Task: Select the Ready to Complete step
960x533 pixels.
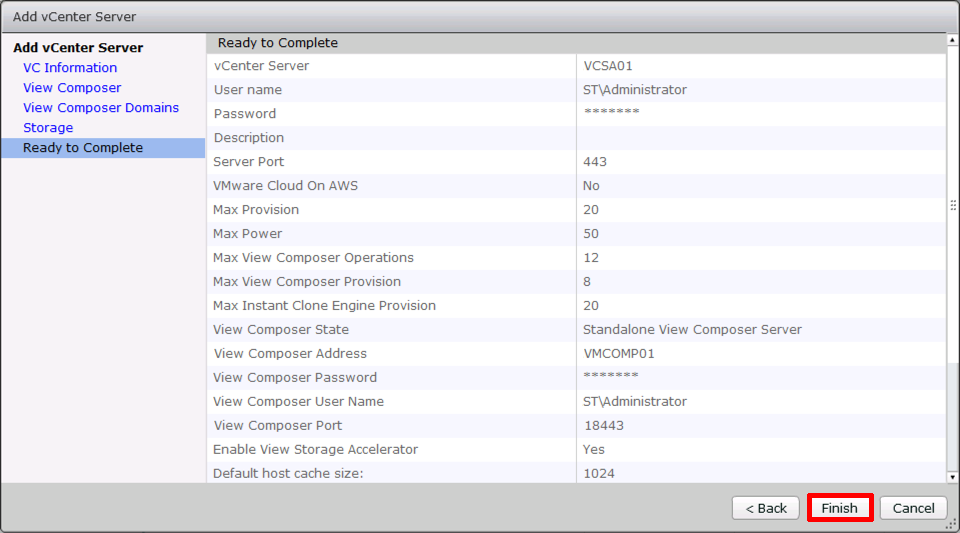Action: coord(103,147)
